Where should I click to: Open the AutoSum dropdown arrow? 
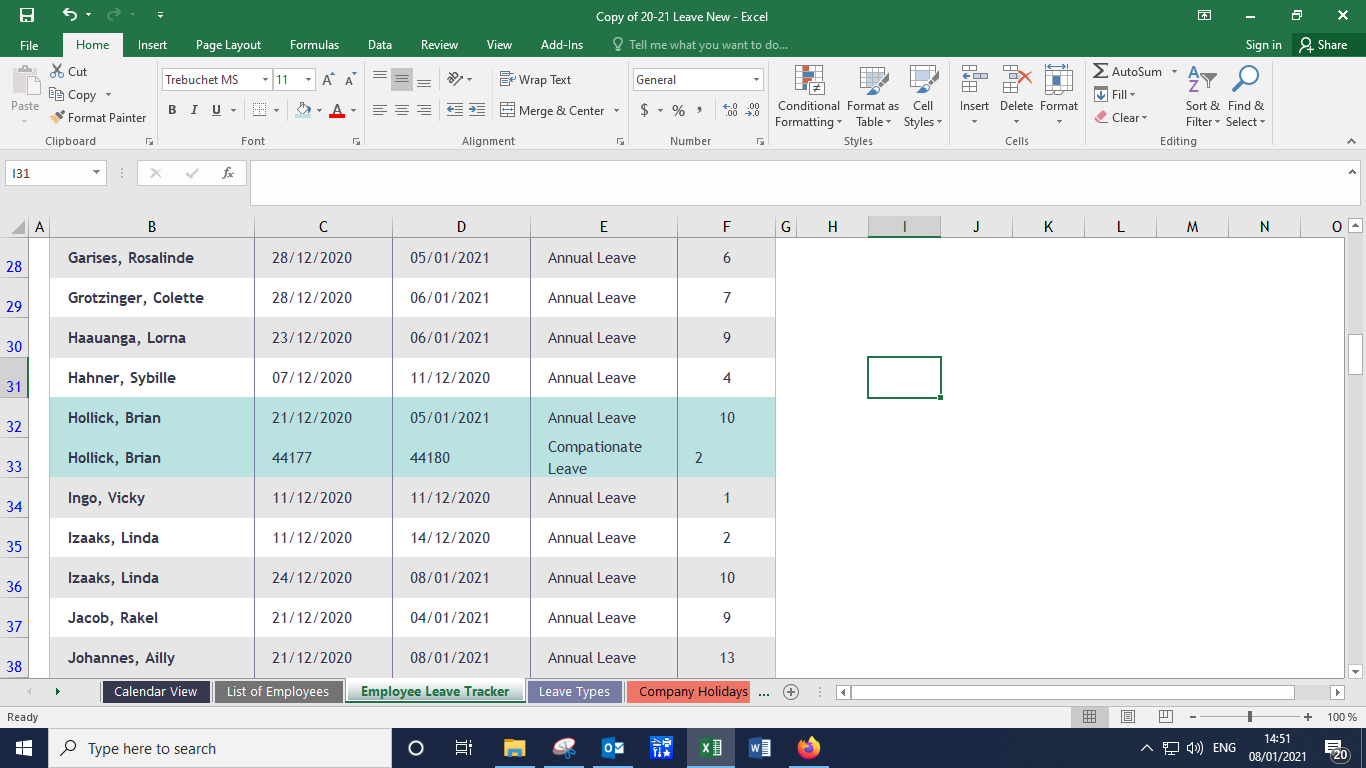[x=1174, y=72]
